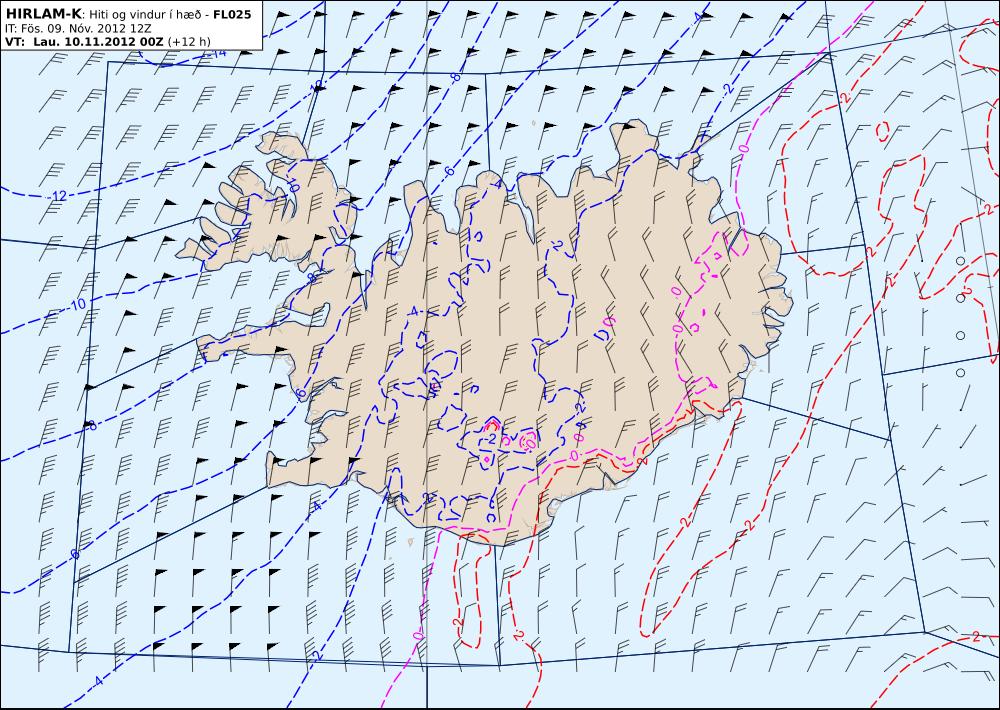Screen dimensions: 1000x710
Task: Select the 'Hiti og vindur í hæð' caption
Action: pyautogui.click(x=143, y=15)
